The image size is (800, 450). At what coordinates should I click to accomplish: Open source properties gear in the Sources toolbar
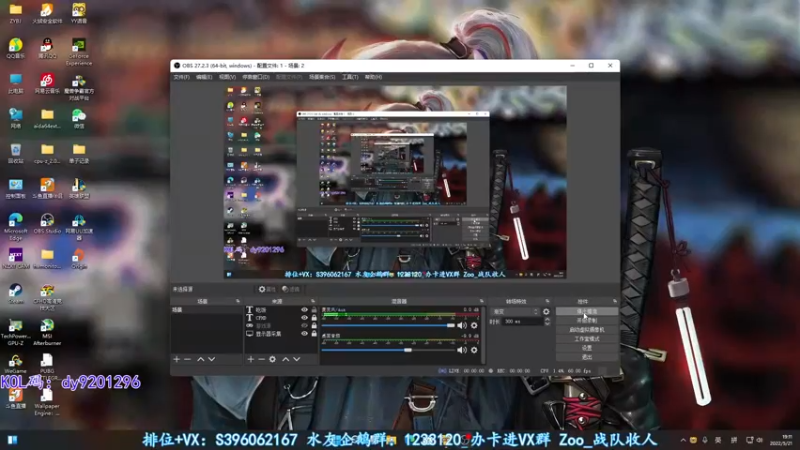[x=272, y=359]
